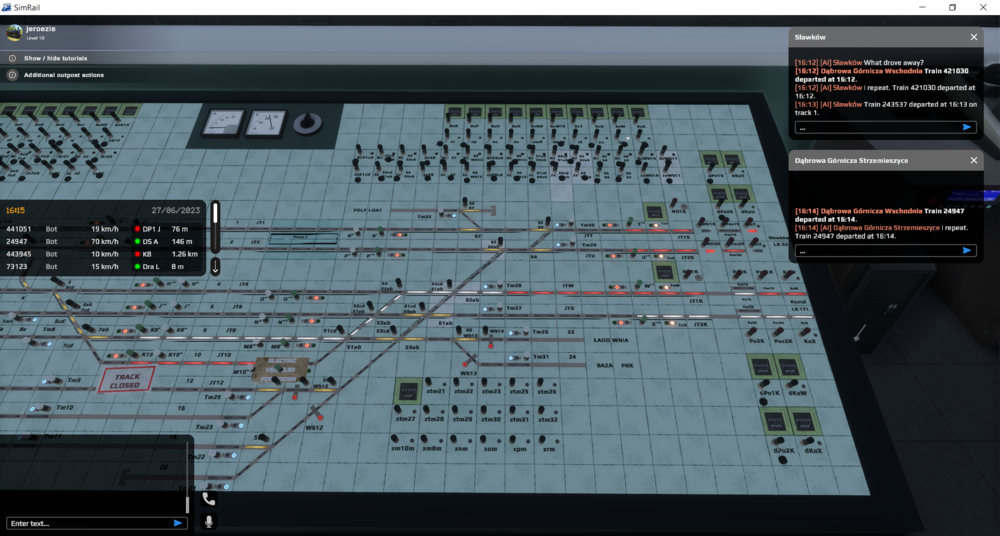Click the microphone icon
The image size is (1000, 536).
click(x=209, y=521)
